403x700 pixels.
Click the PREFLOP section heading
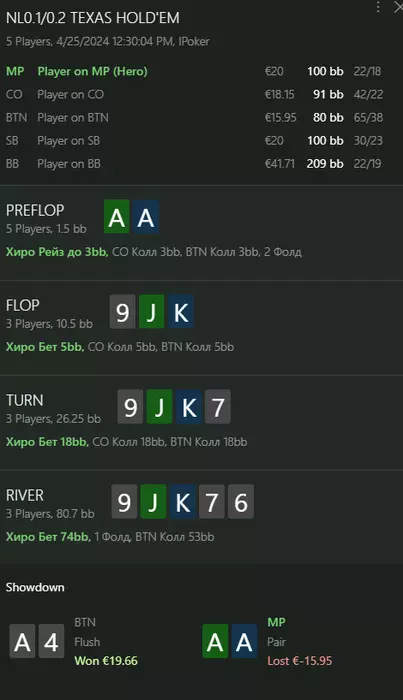click(x=35, y=210)
